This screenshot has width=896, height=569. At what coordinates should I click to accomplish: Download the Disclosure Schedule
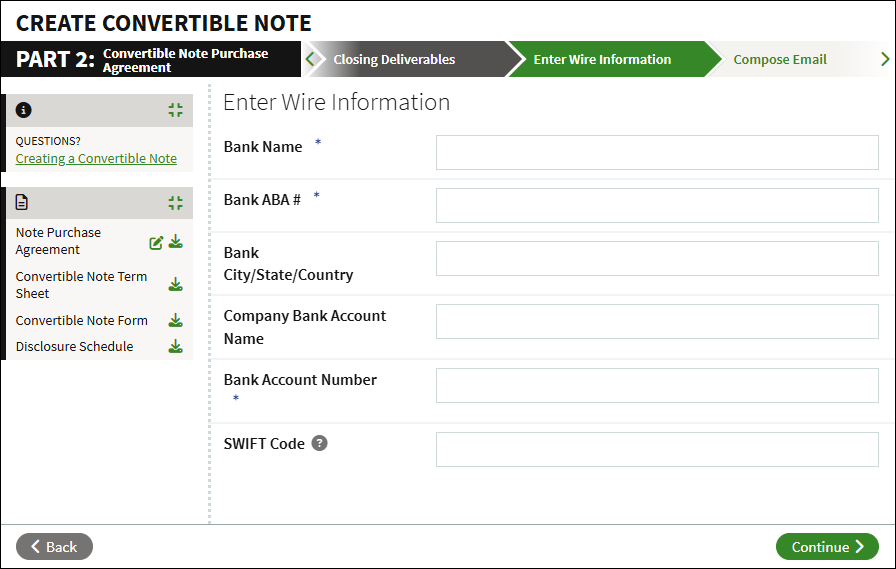tap(175, 346)
